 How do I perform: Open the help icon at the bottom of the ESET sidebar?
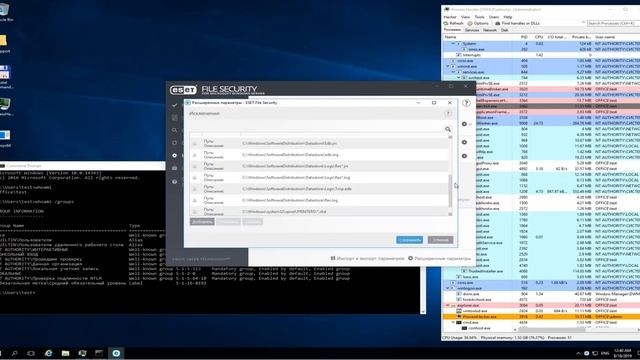[x=175, y=182]
